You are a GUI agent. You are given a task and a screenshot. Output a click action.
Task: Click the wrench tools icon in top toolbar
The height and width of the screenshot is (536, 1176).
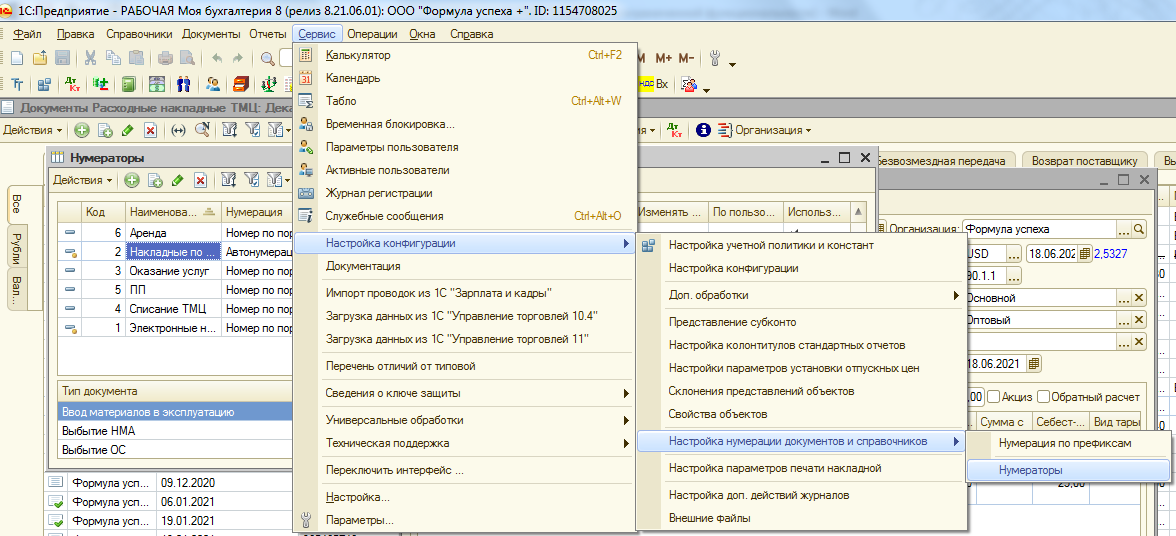pyautogui.click(x=715, y=58)
